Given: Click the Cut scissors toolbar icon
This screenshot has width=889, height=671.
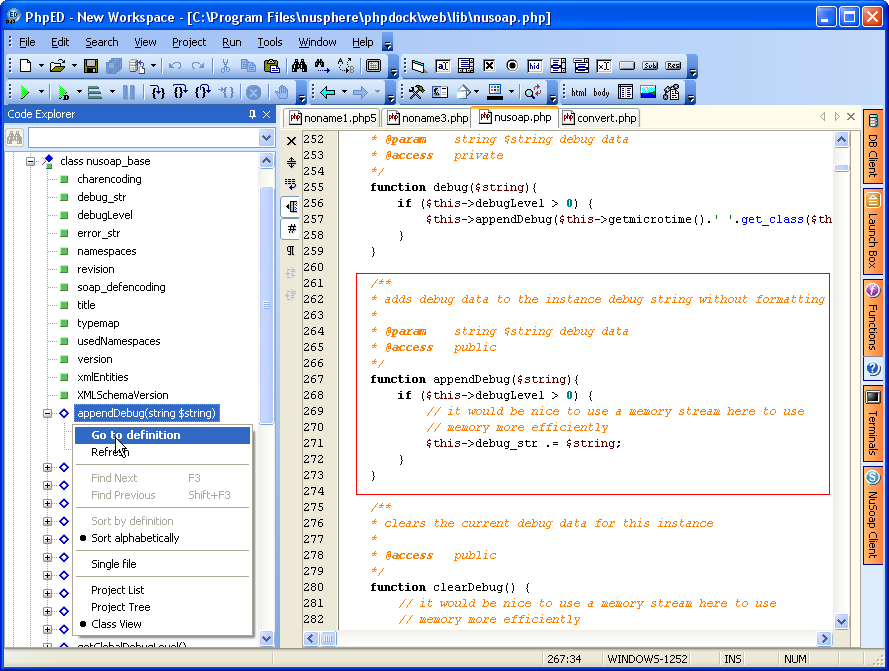Looking at the screenshot, I should [225, 66].
